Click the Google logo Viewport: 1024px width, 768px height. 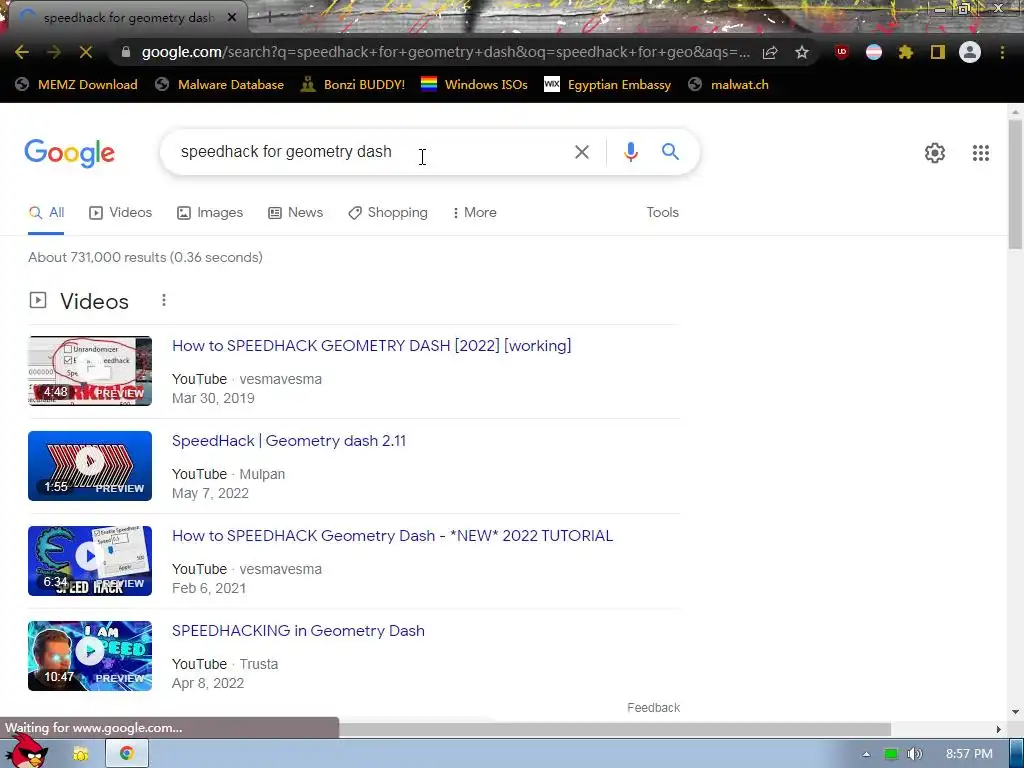click(69, 153)
